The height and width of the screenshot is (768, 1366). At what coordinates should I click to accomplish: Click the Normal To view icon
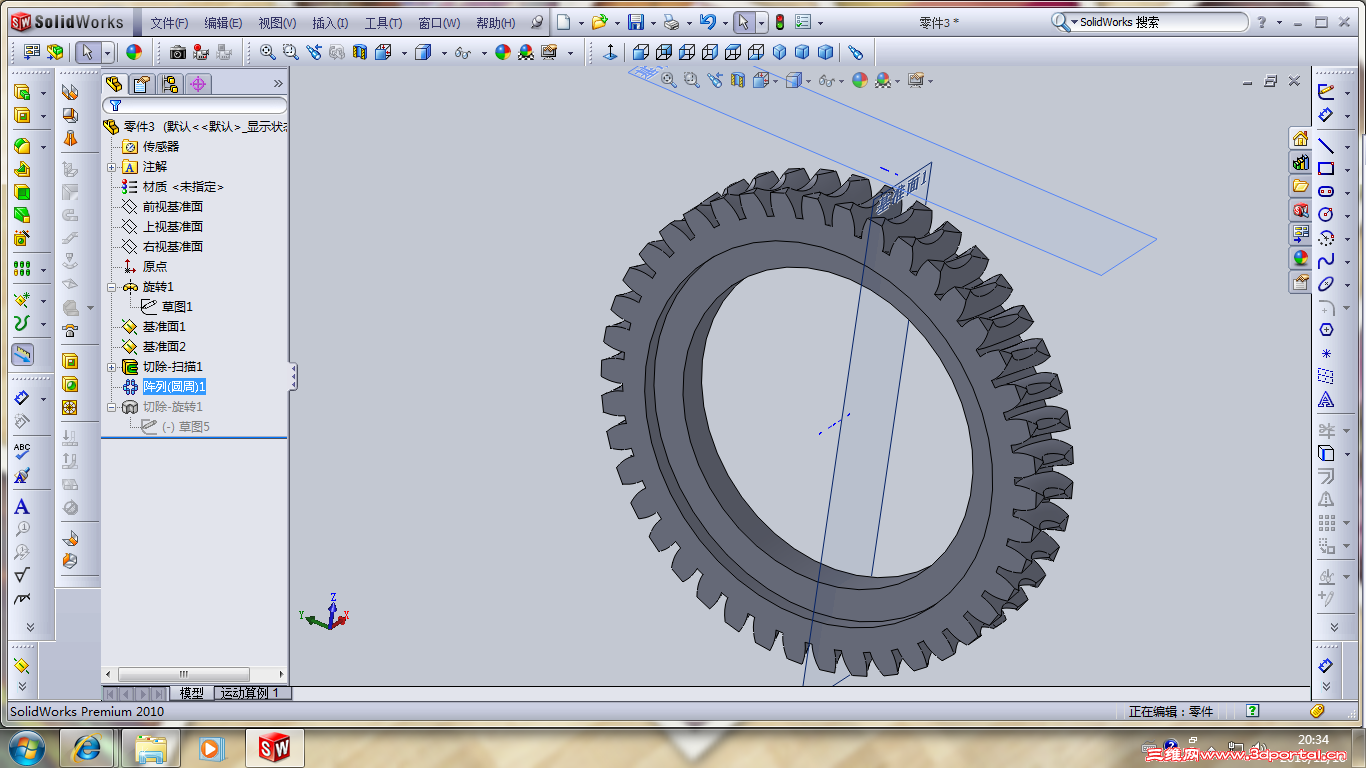tap(610, 52)
